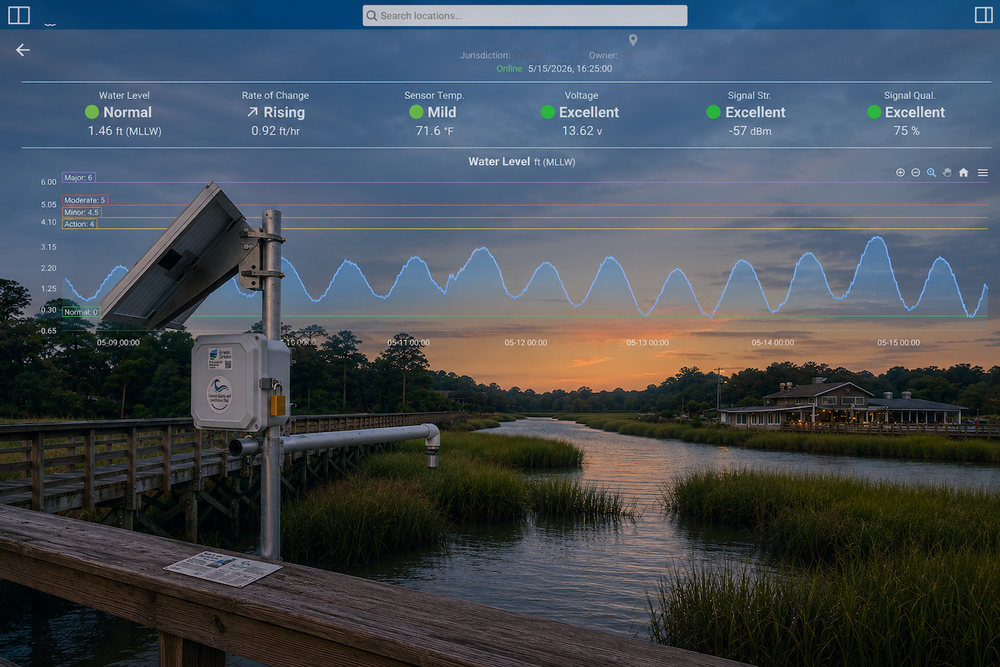Click the map location pin icon
Image resolution: width=1000 pixels, height=667 pixels.
coord(633,40)
